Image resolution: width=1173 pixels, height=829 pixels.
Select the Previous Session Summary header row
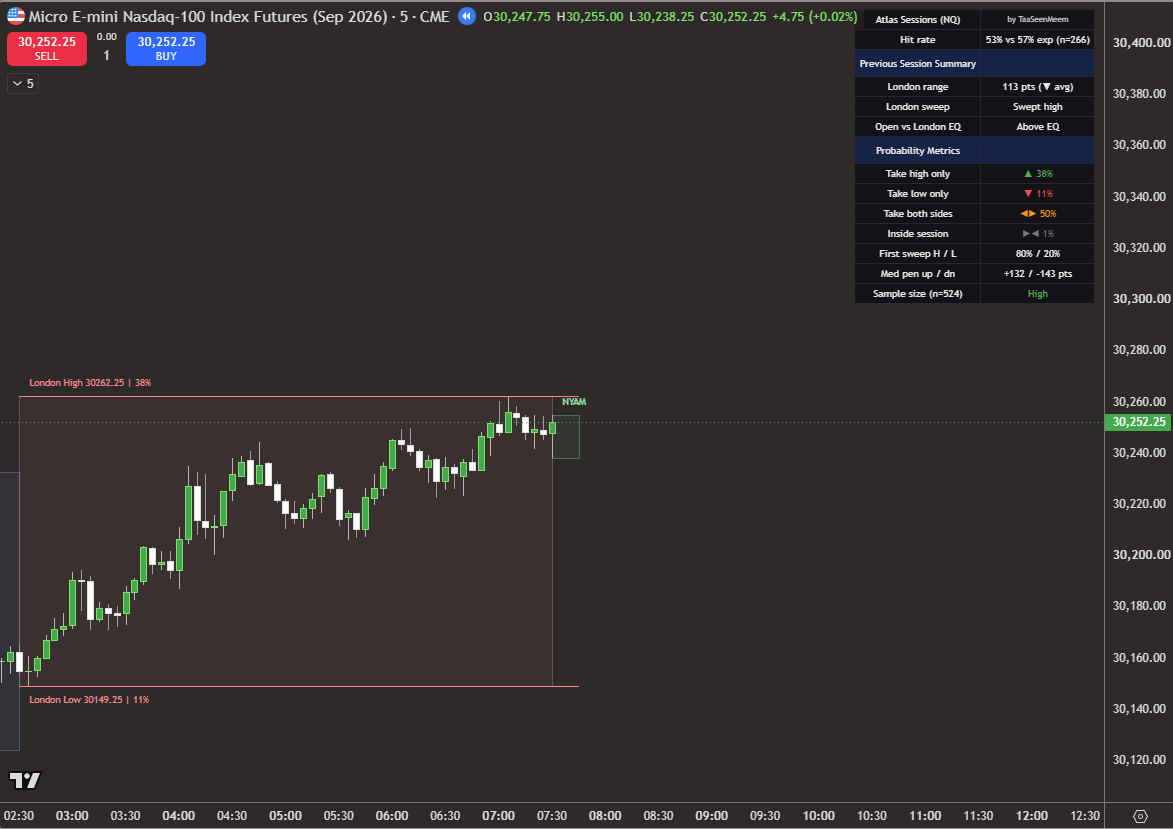click(974, 64)
